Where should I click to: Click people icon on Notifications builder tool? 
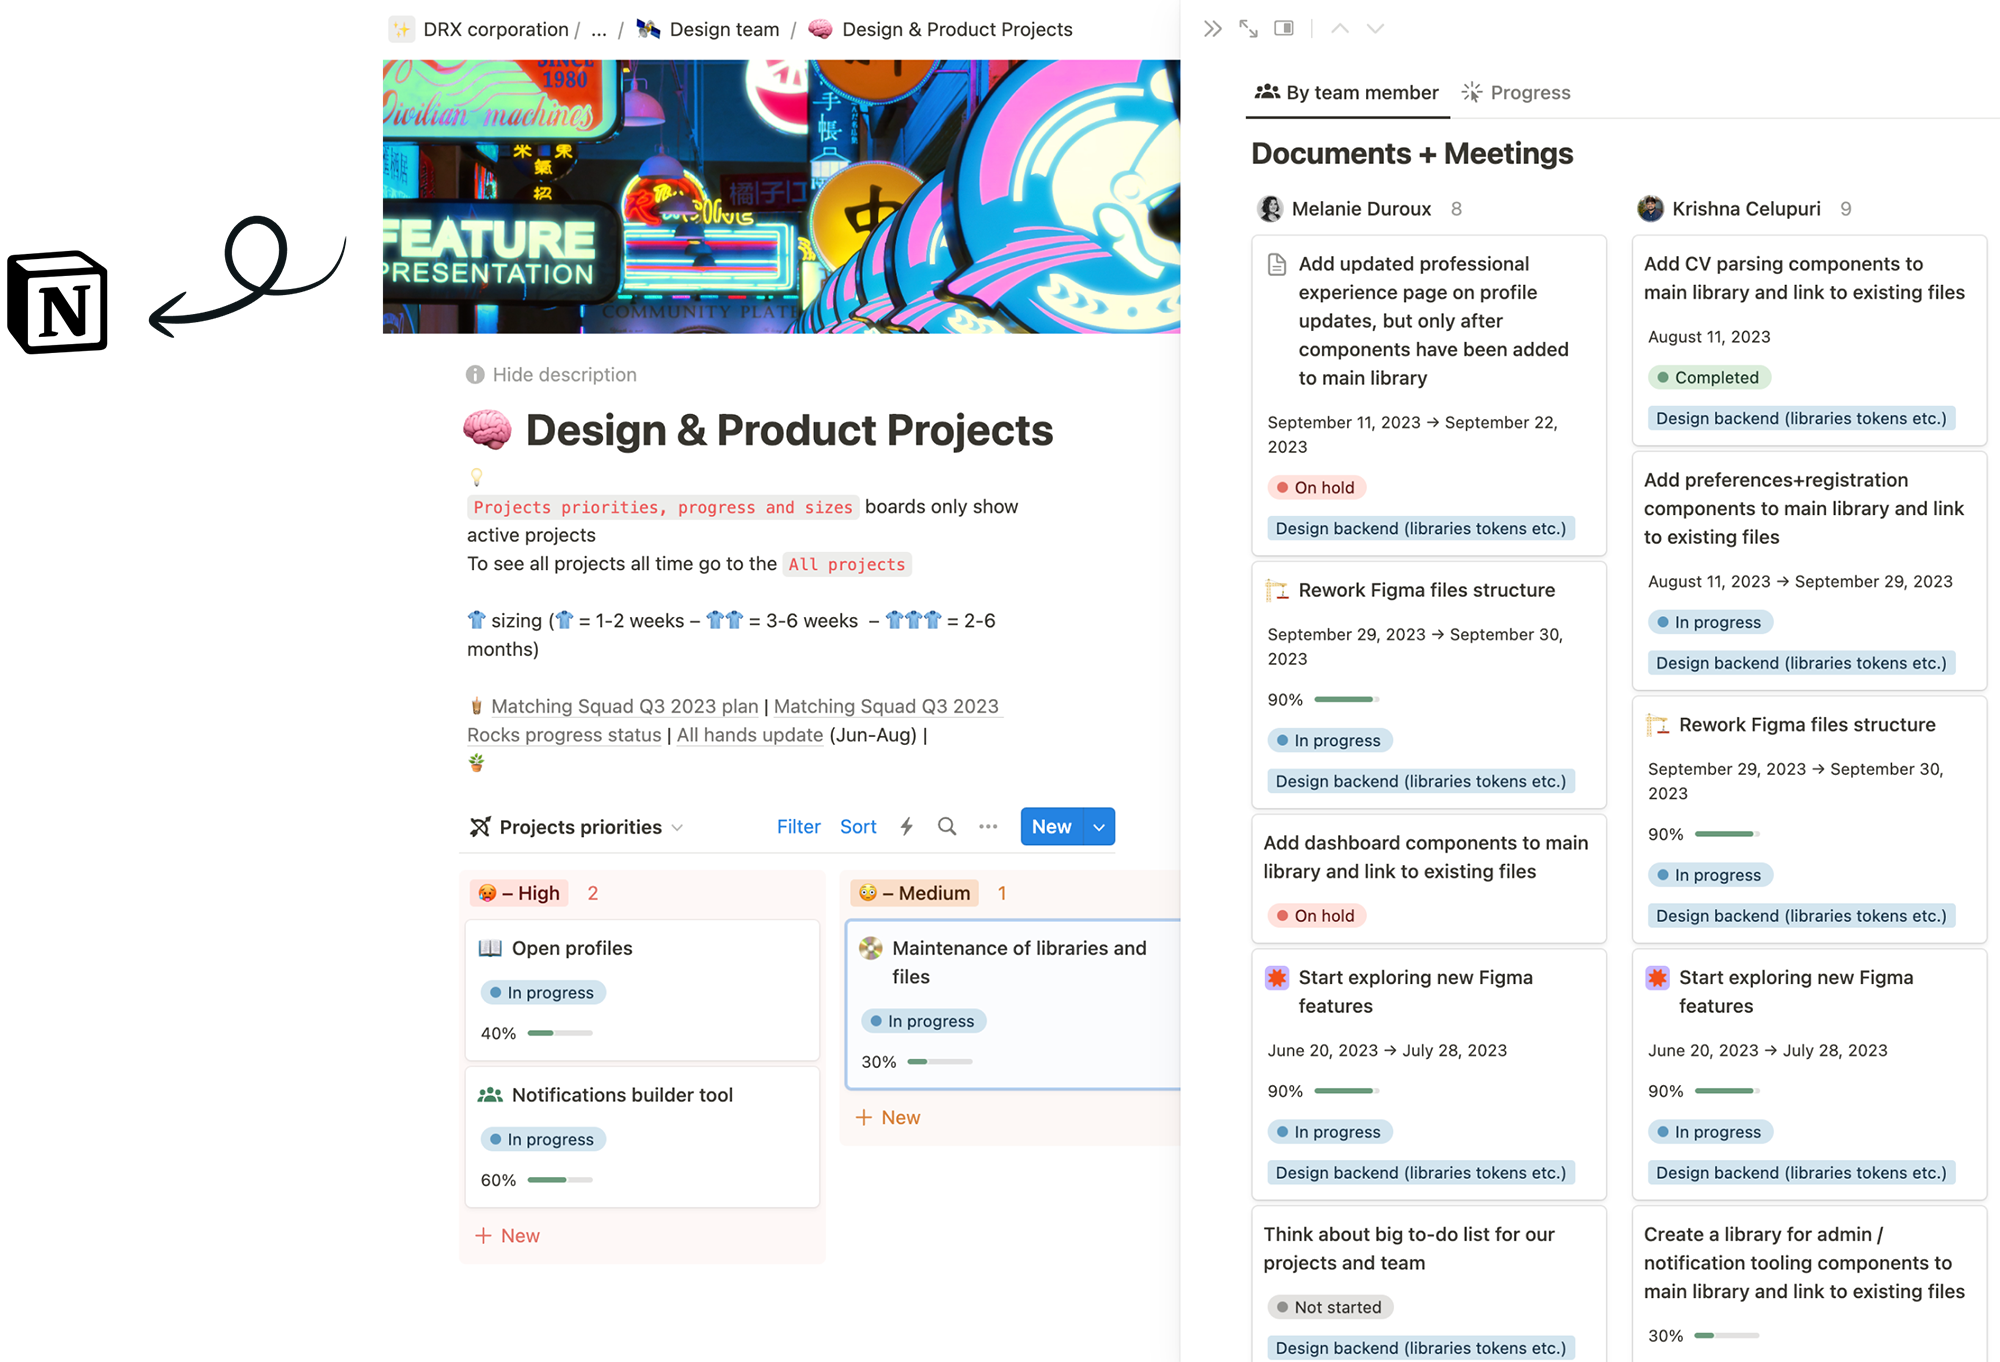coord(490,1095)
